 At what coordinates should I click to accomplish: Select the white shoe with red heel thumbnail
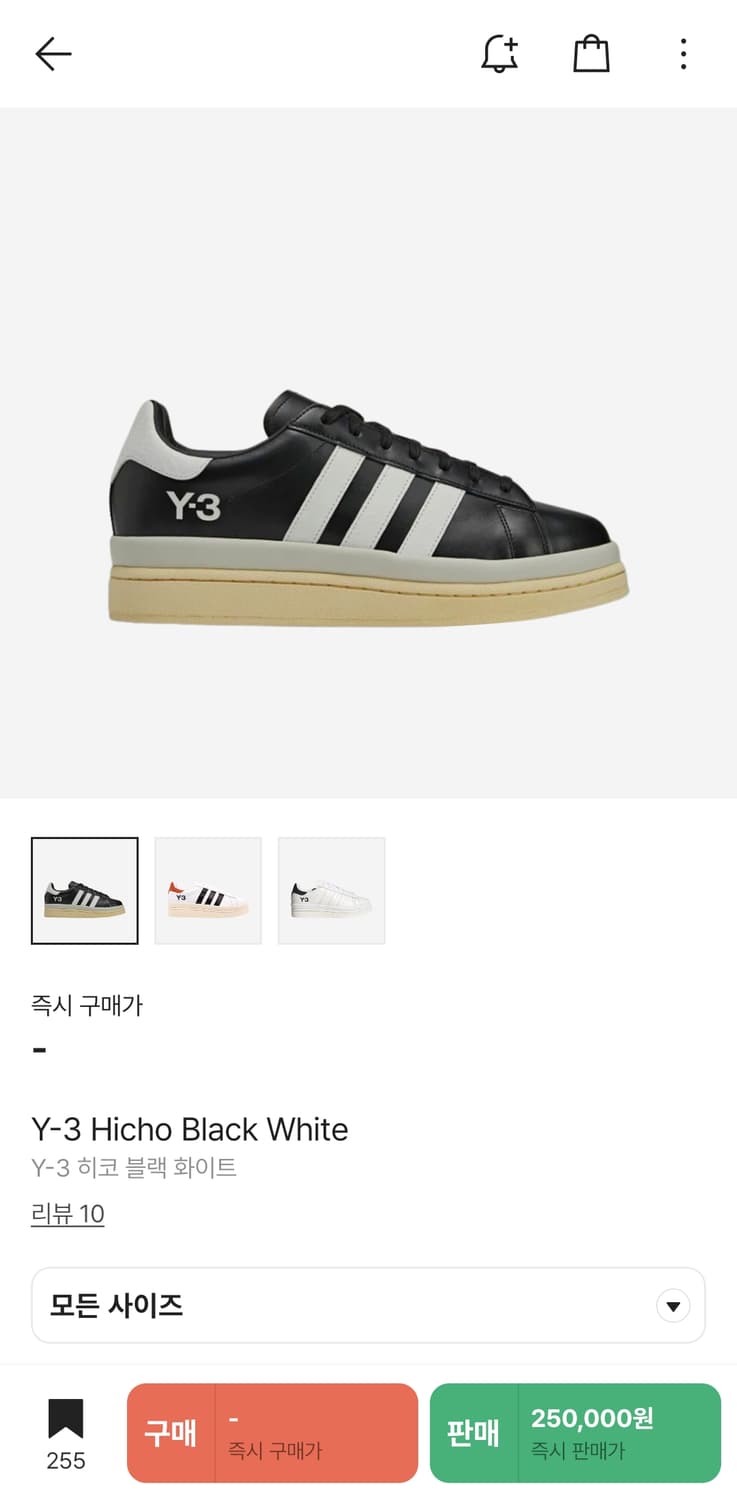click(208, 890)
